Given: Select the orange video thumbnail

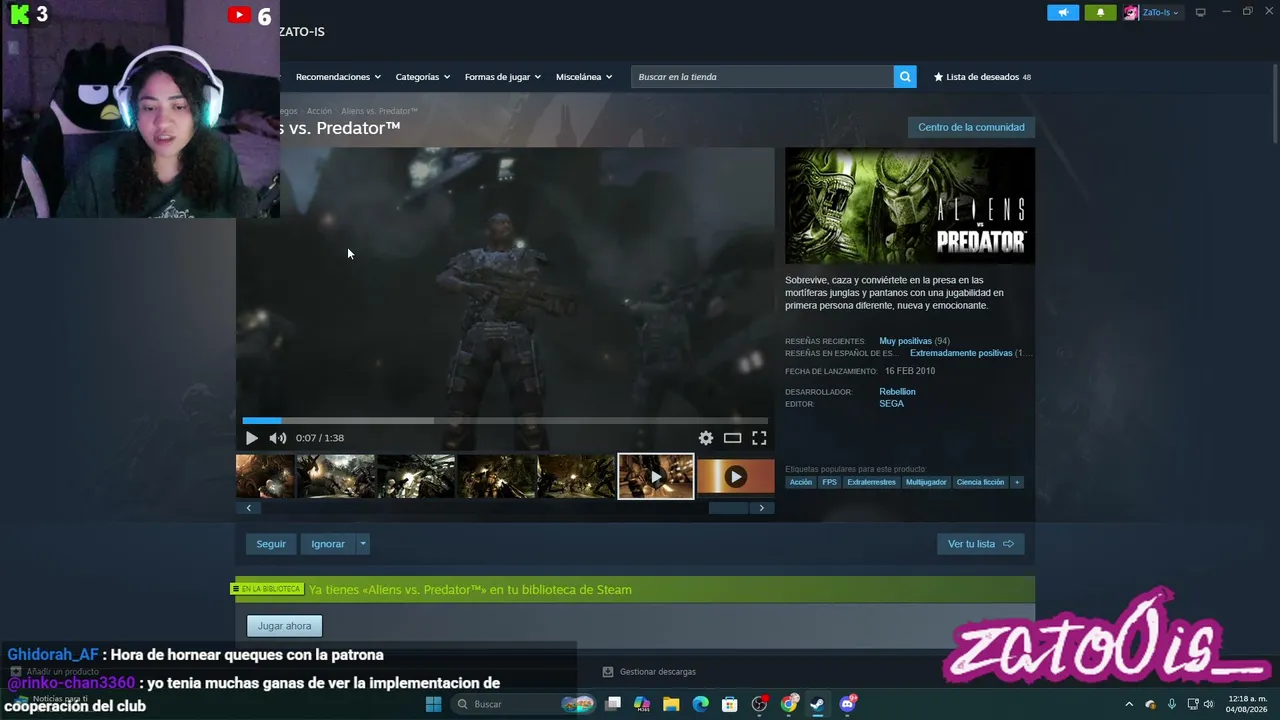Looking at the screenshot, I should [736, 476].
